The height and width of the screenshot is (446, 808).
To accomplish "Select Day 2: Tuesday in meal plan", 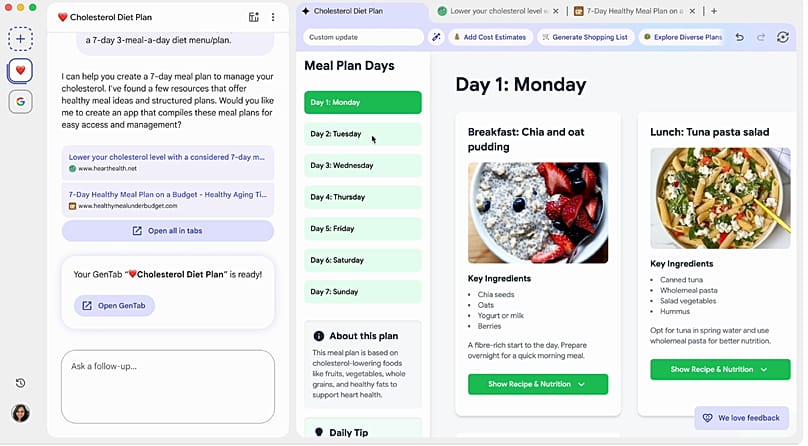I will [363, 134].
